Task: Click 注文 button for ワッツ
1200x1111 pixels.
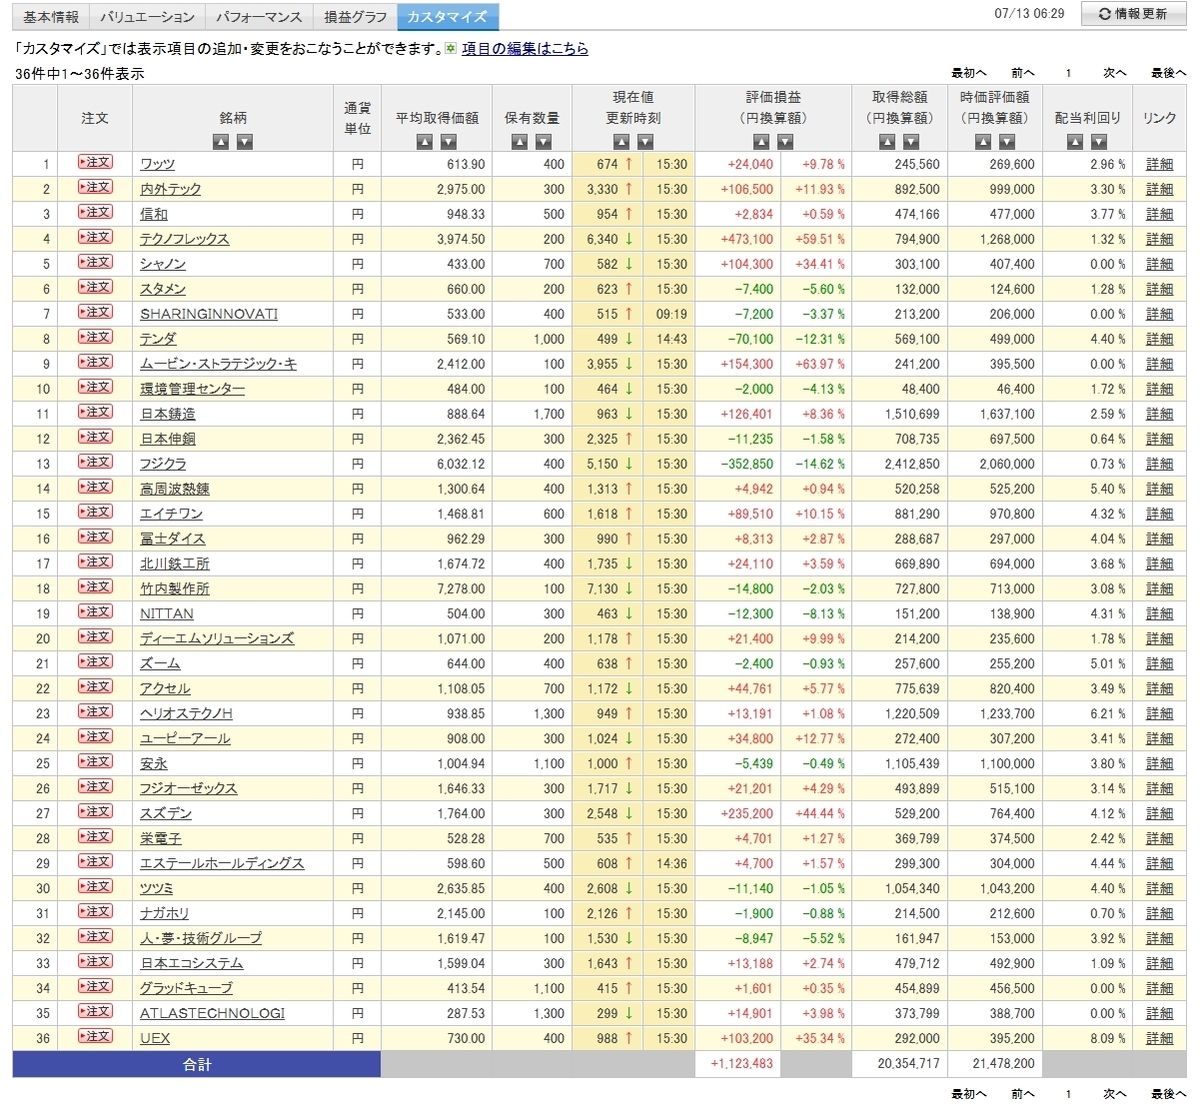Action: tap(95, 162)
